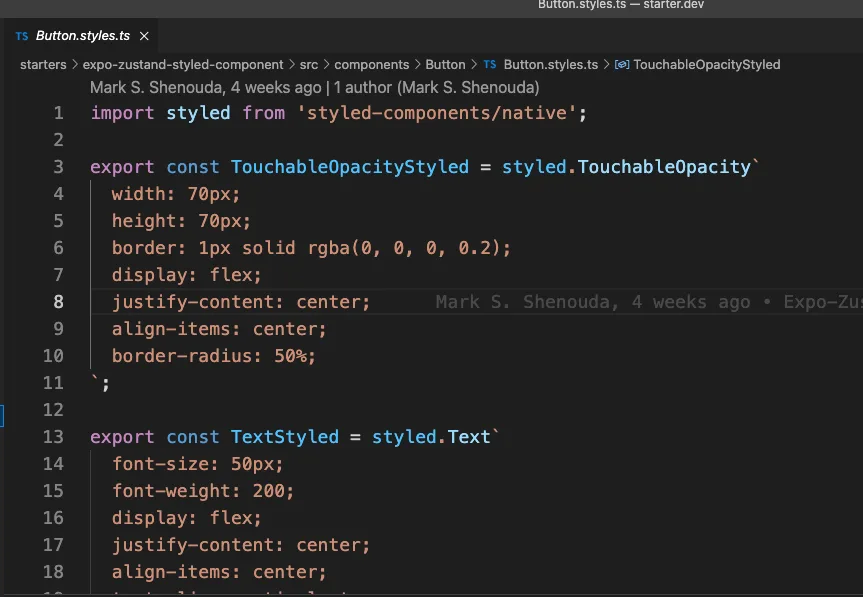The image size is (863, 597).
Task: Open the starters breadcrumb item
Action: pyautogui.click(x=41, y=64)
